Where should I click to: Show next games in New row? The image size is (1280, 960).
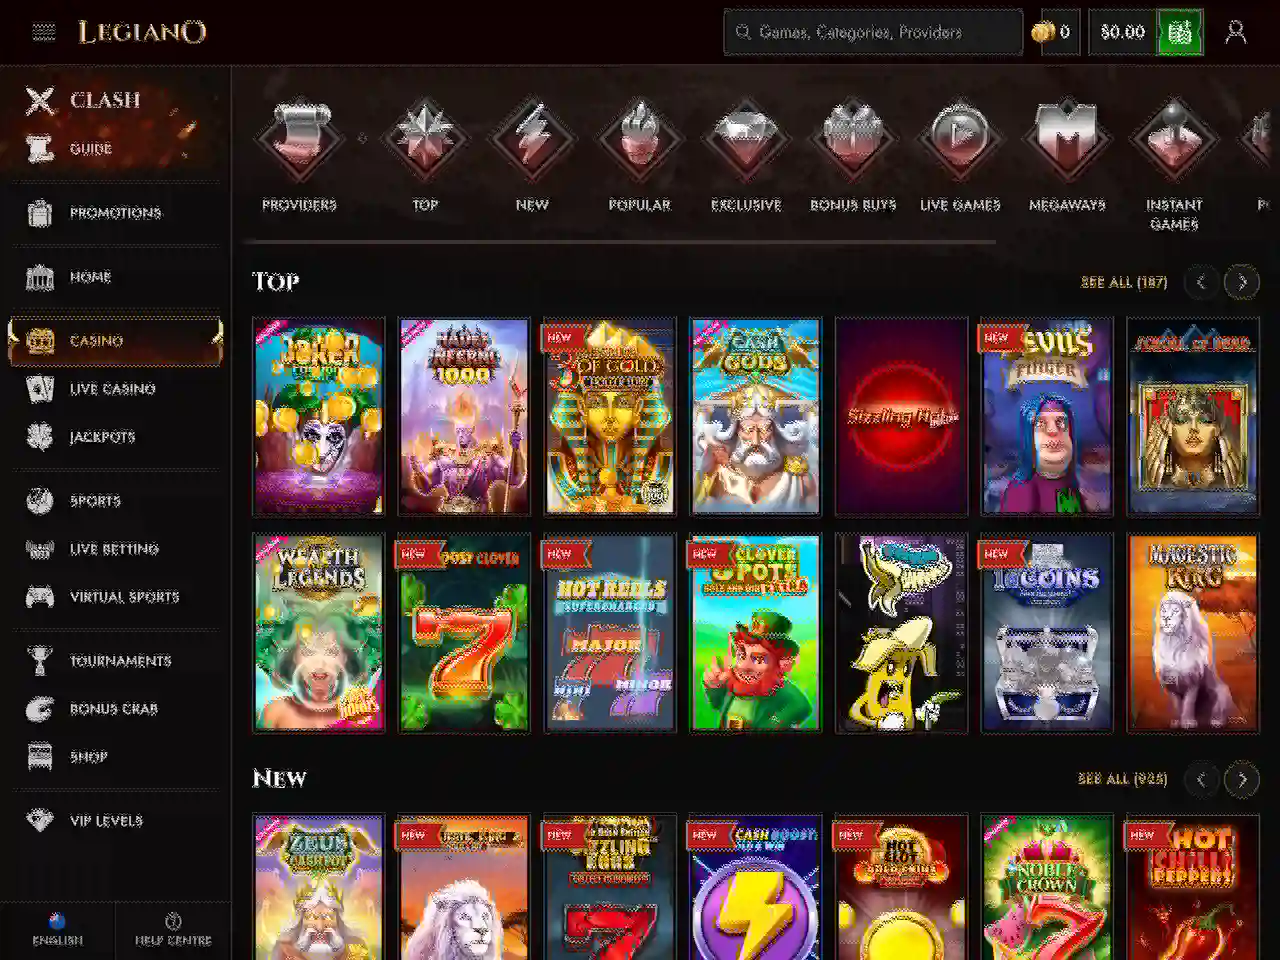coord(1242,779)
